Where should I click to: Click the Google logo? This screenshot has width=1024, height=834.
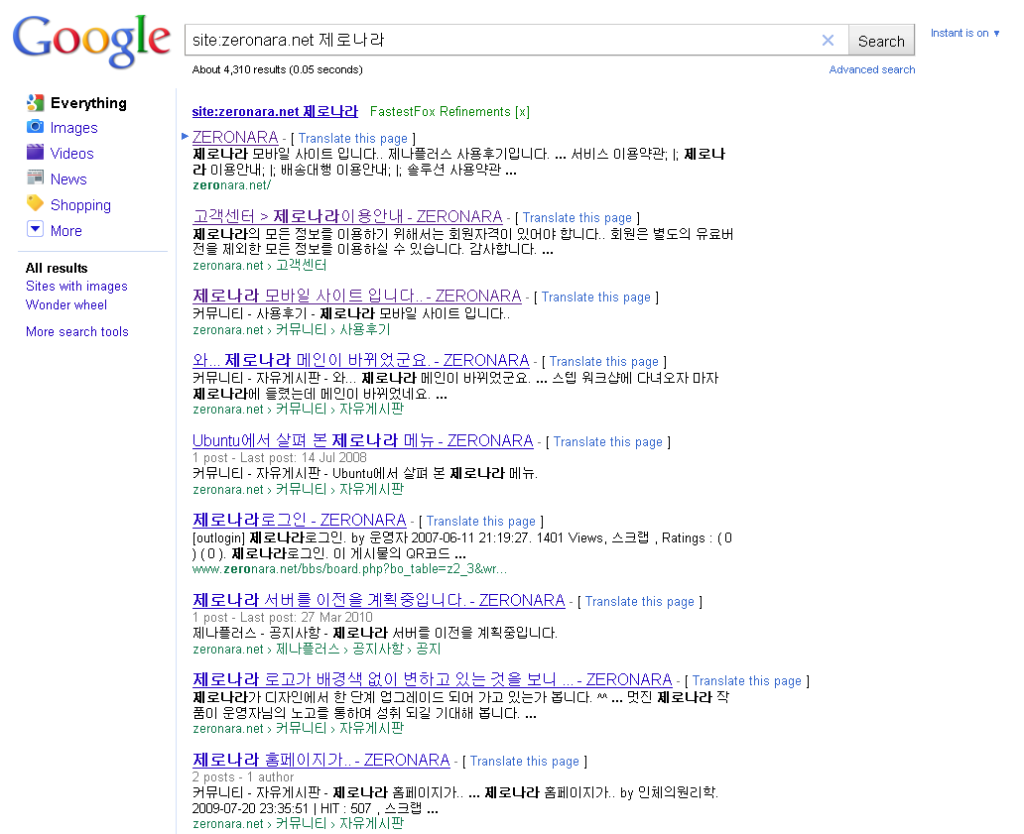click(x=91, y=42)
